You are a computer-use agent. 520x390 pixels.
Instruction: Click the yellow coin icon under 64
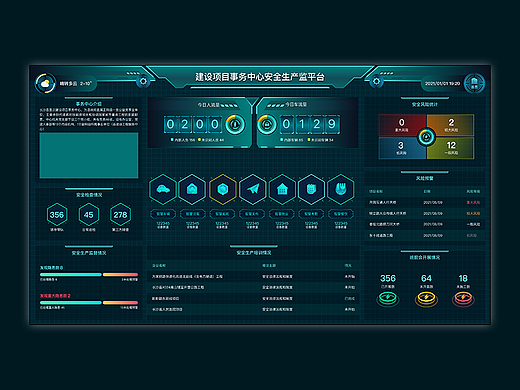click(x=426, y=298)
